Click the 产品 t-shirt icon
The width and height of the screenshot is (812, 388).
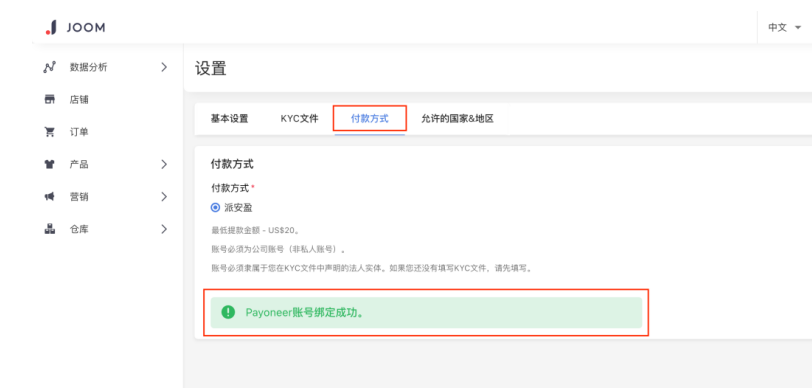tap(49, 164)
